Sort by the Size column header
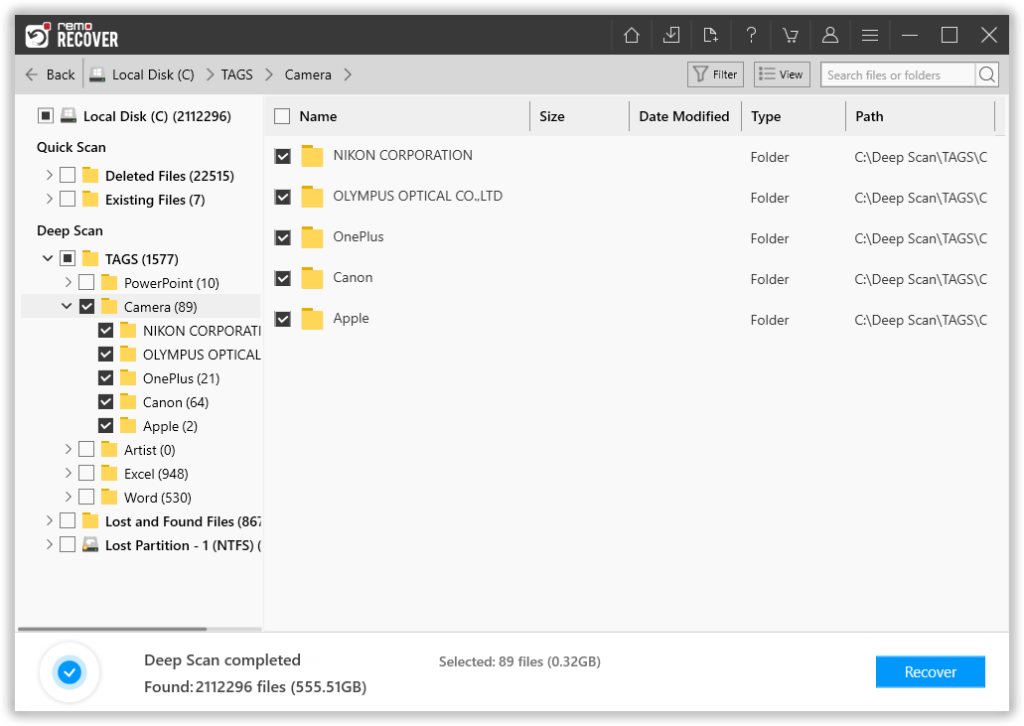Viewport: 1024px width, 726px height. (552, 116)
